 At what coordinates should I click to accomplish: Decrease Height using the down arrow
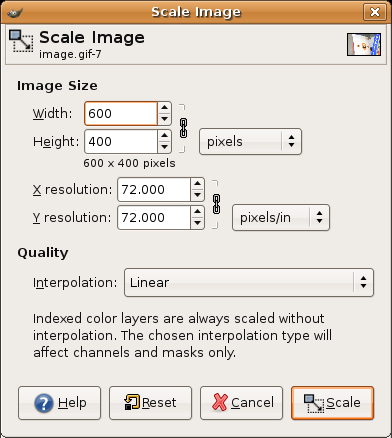[x=164, y=147]
